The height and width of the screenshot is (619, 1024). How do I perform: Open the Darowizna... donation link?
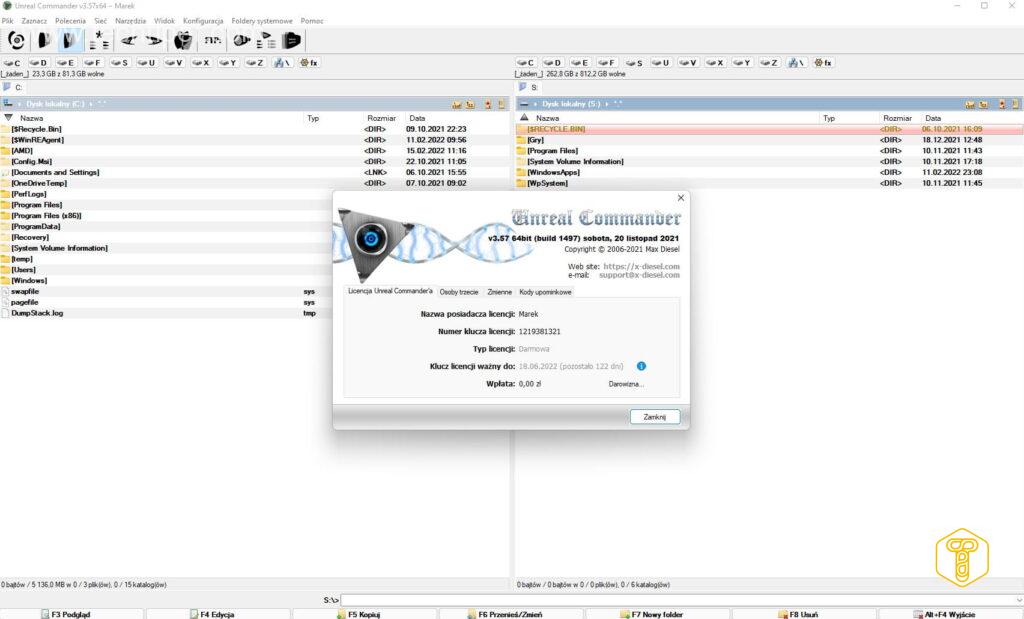point(626,384)
